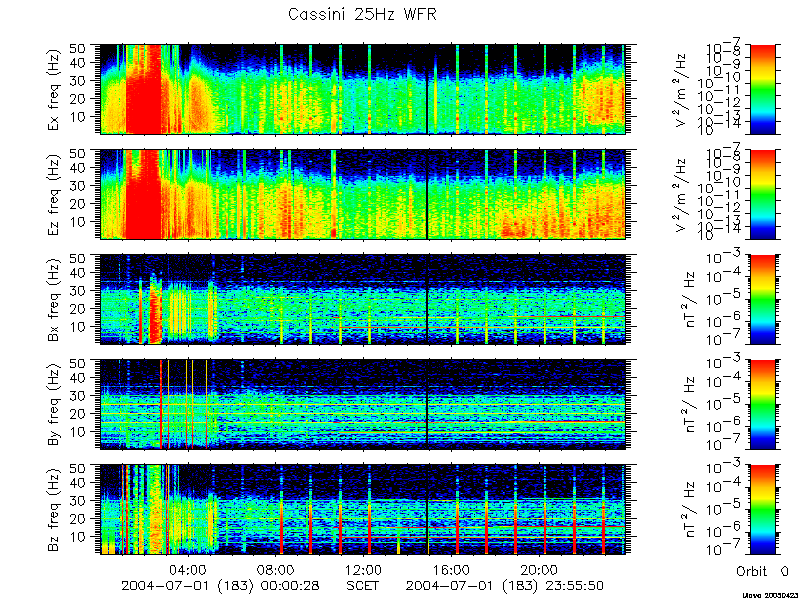The width and height of the screenshot is (800, 600).
Task: Select the Bx spectrogram panel
Action: pos(362,299)
